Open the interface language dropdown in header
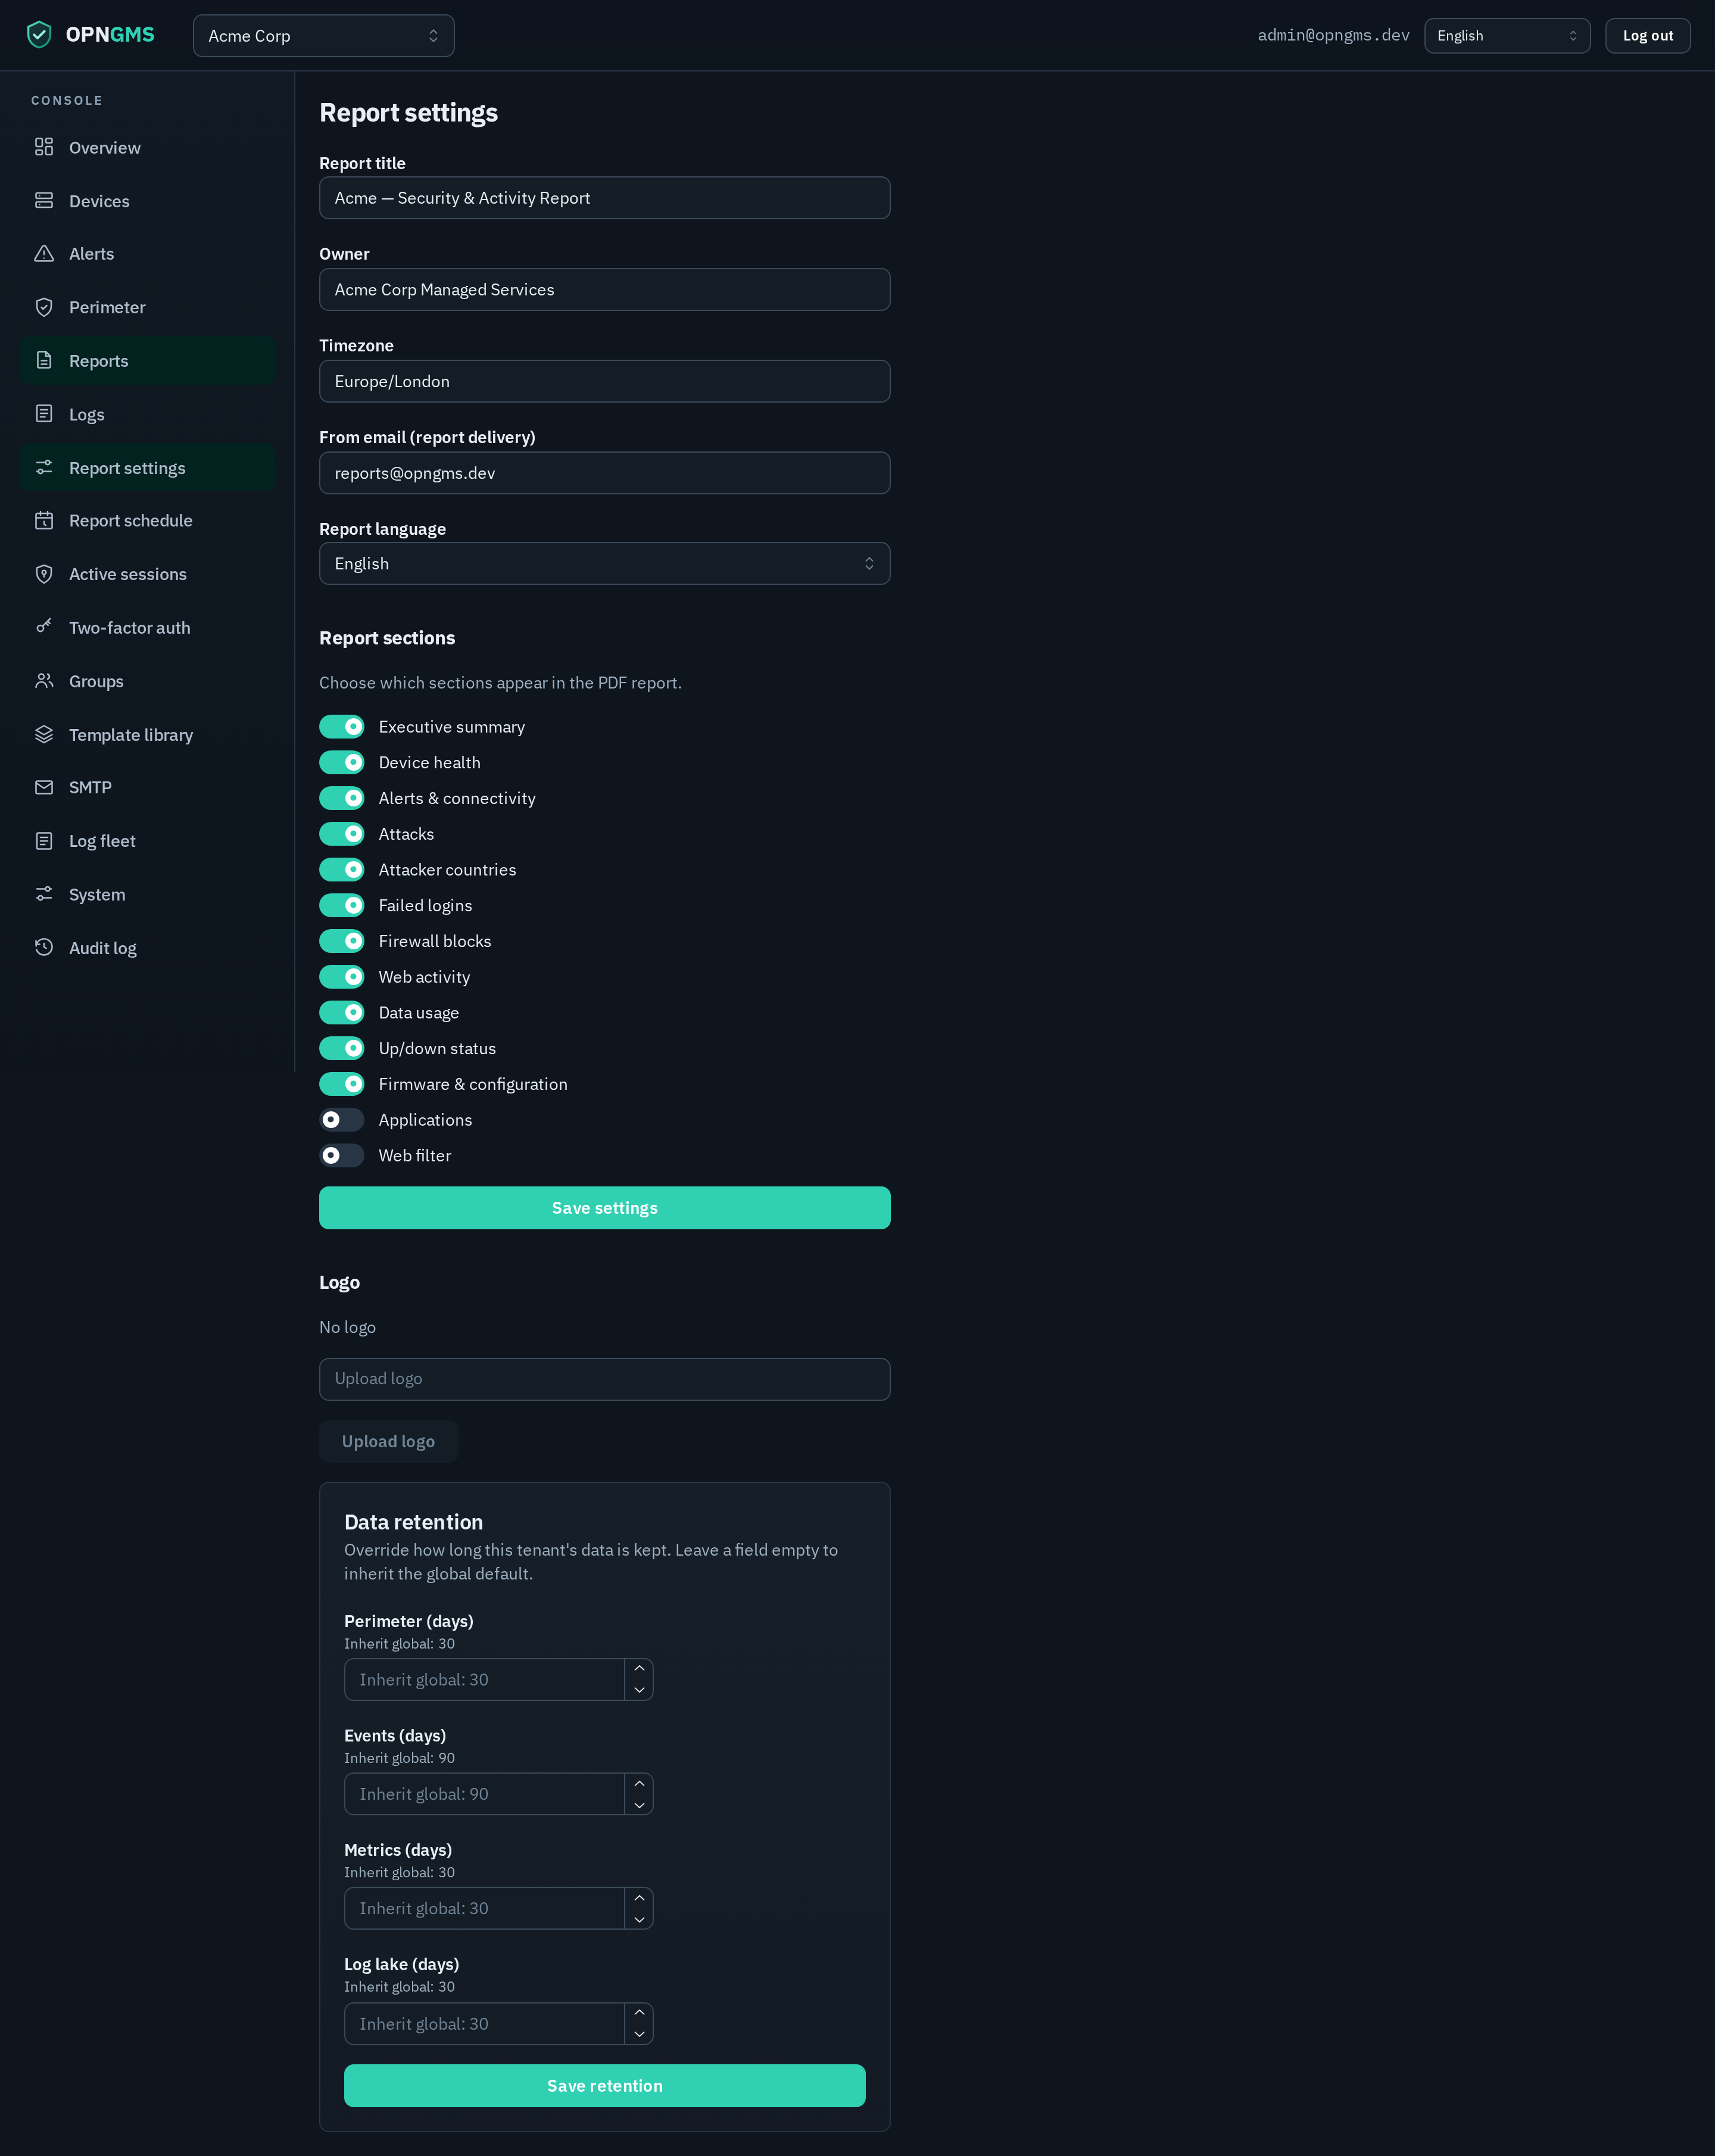1715x2156 pixels. coord(1506,36)
